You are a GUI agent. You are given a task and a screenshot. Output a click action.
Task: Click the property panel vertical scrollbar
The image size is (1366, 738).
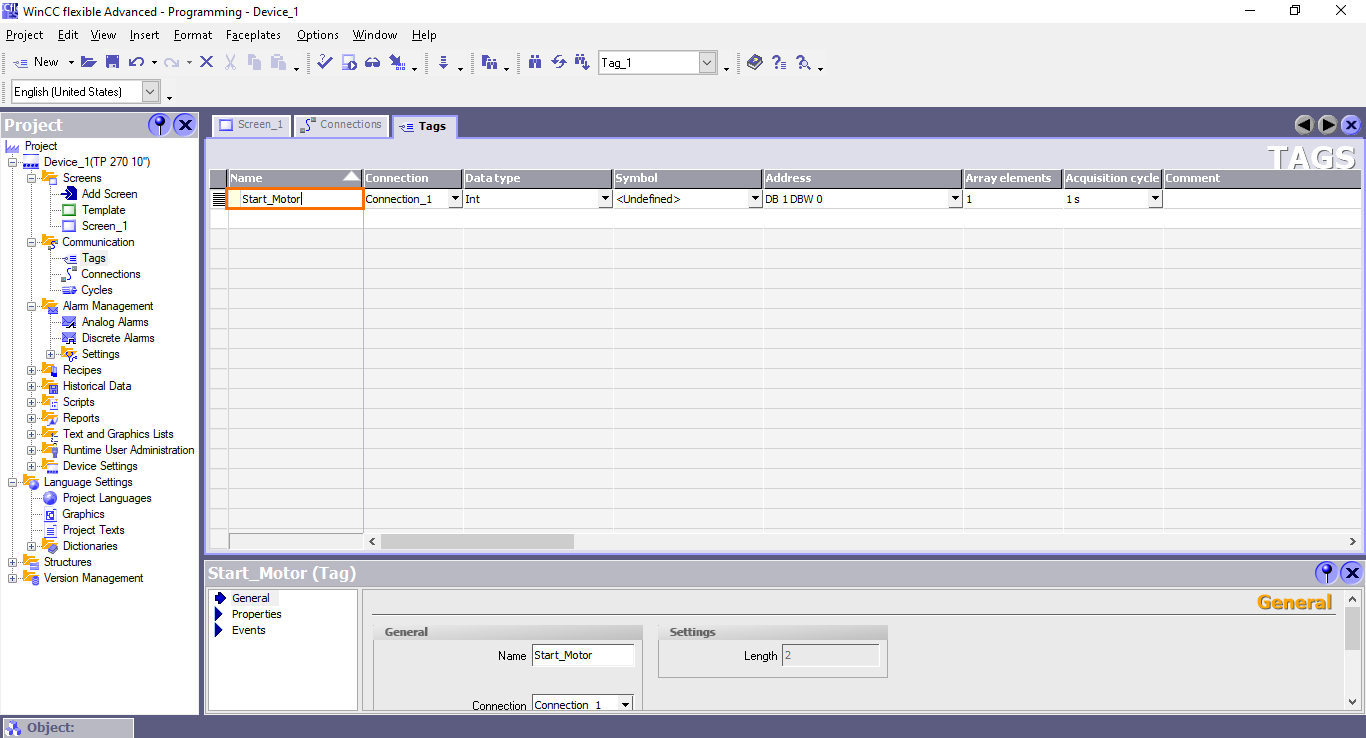coord(1353,627)
